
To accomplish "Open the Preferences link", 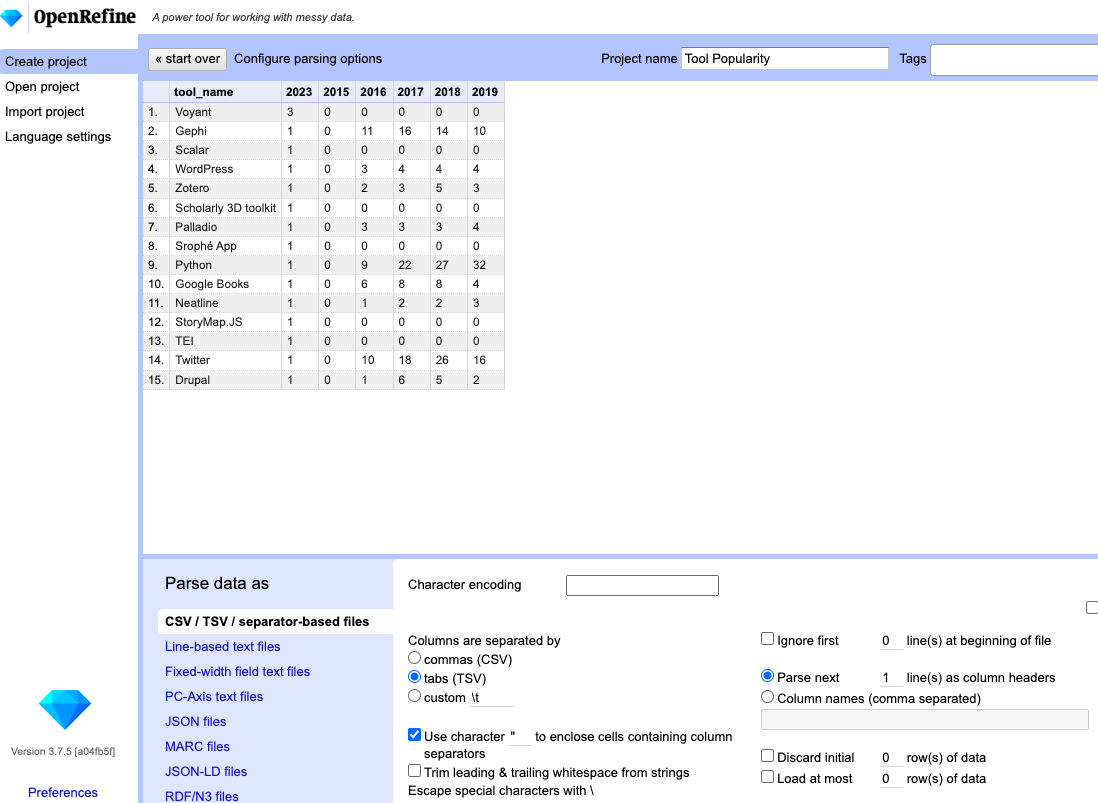I will pos(63,792).
